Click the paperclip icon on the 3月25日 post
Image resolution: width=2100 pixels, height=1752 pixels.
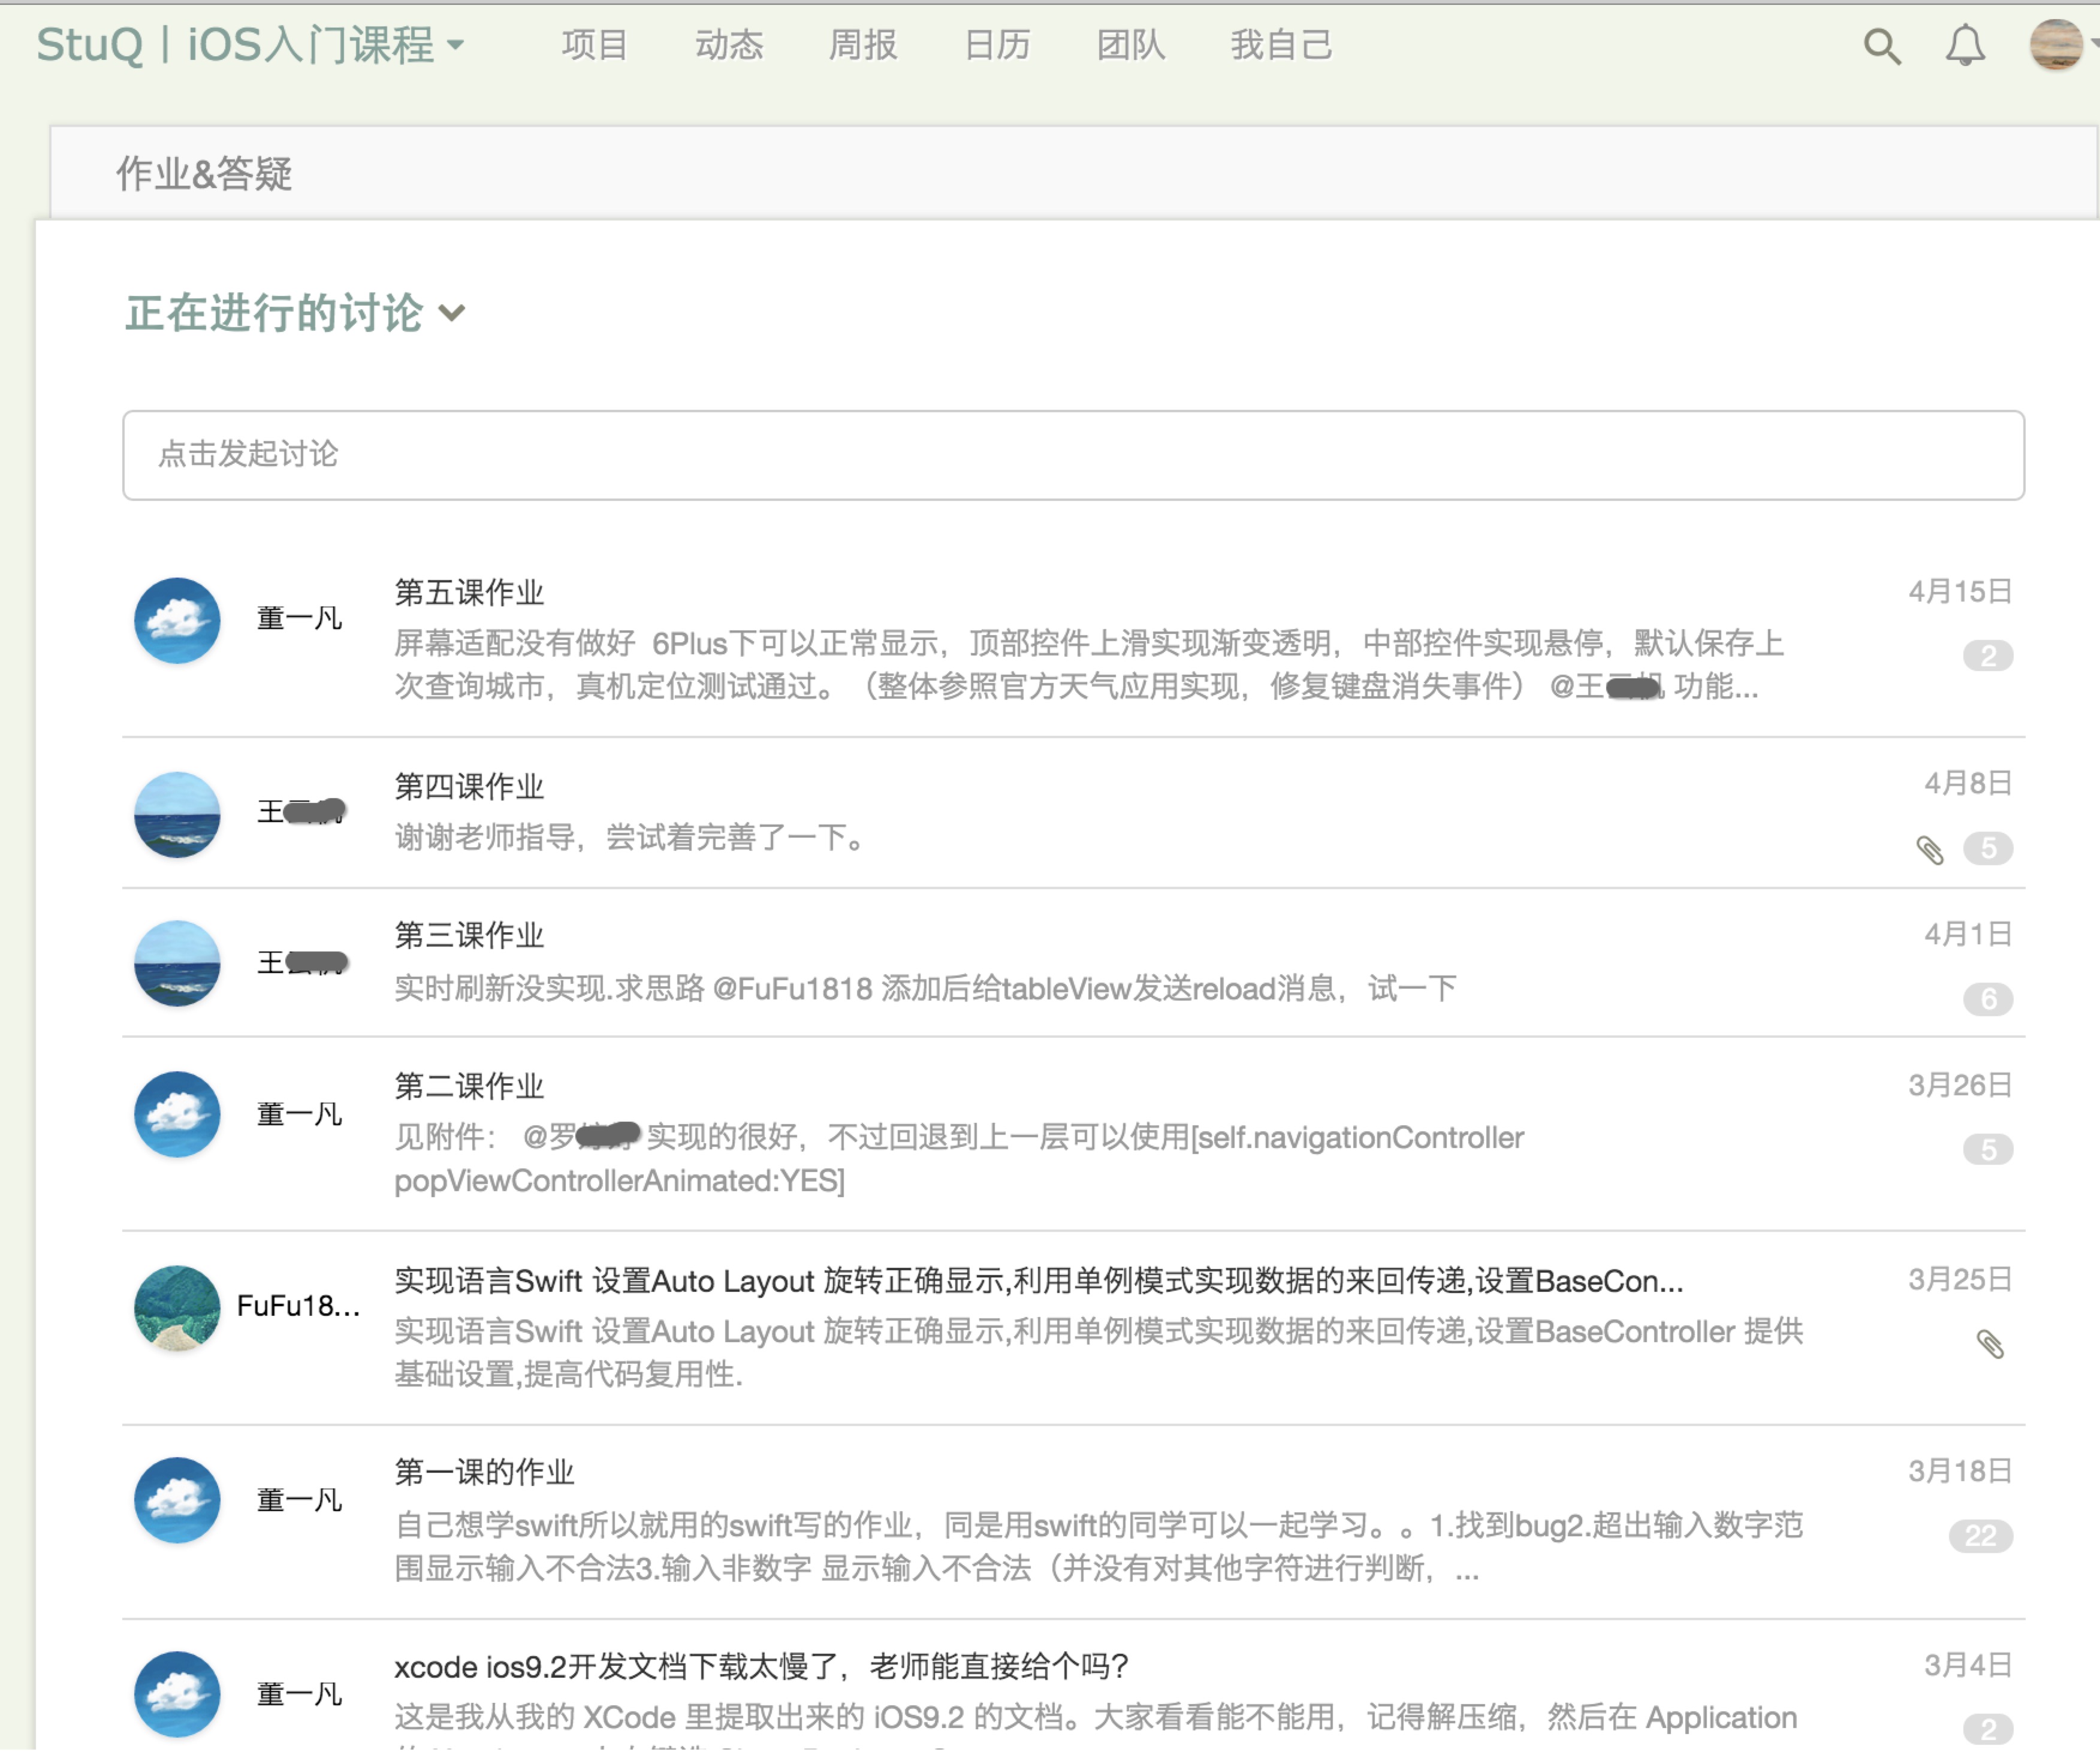point(1990,1344)
